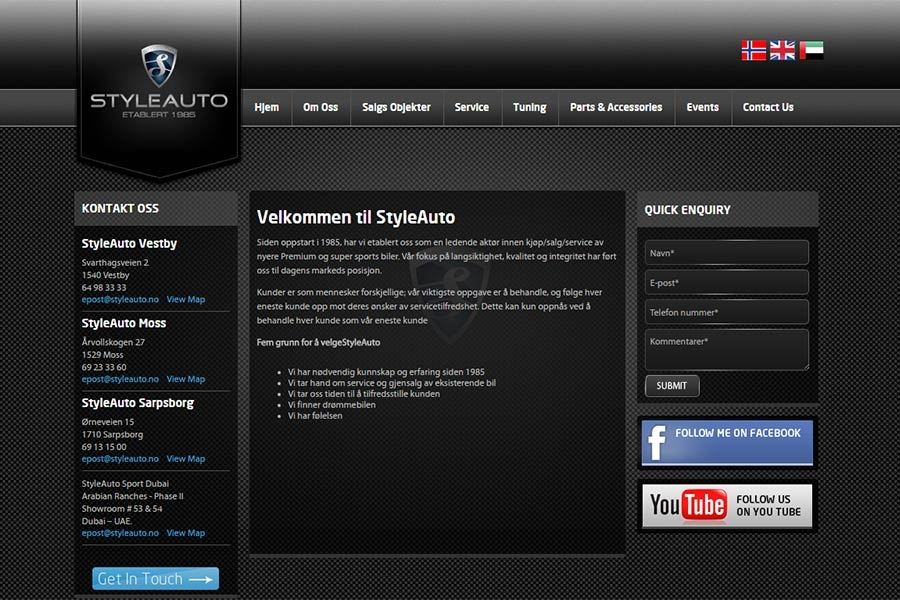Click the phone number 64 98 33 33
The image size is (900, 600).
pyautogui.click(x=104, y=288)
